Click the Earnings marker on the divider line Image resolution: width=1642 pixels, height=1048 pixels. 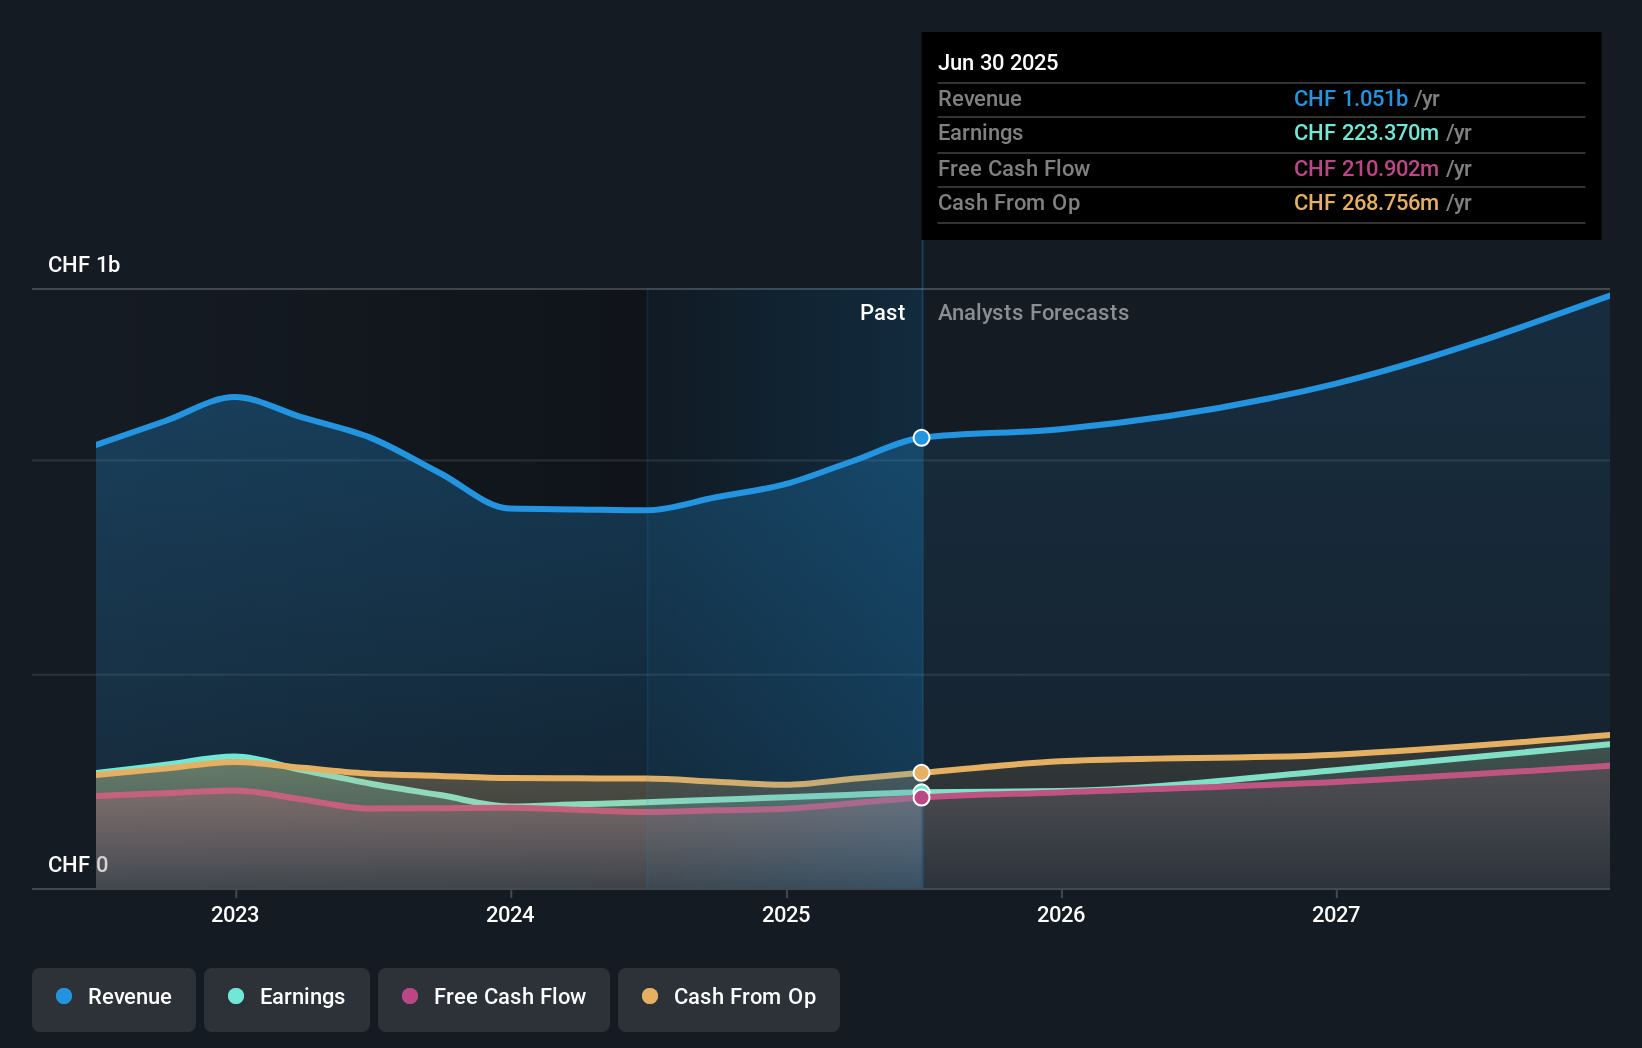921,789
